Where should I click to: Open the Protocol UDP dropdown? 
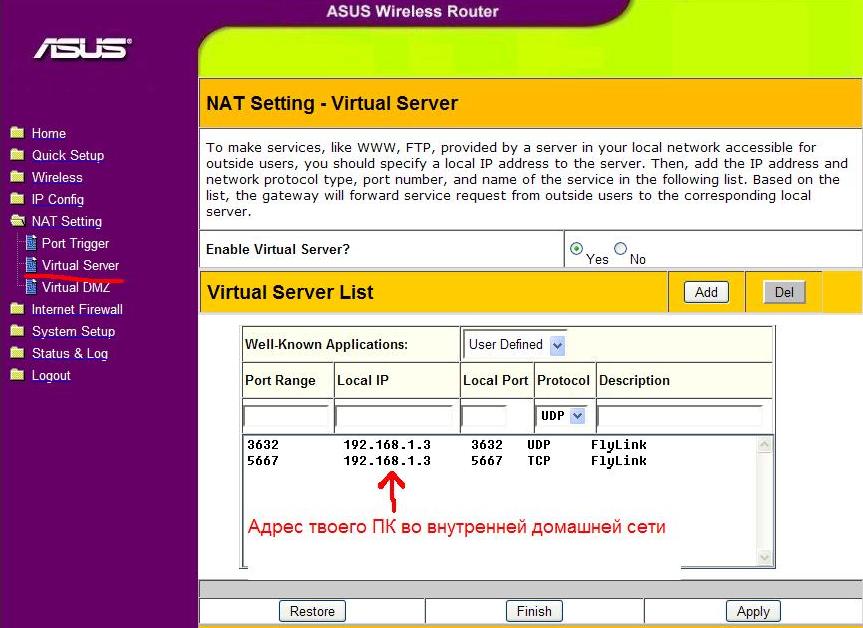tap(577, 415)
